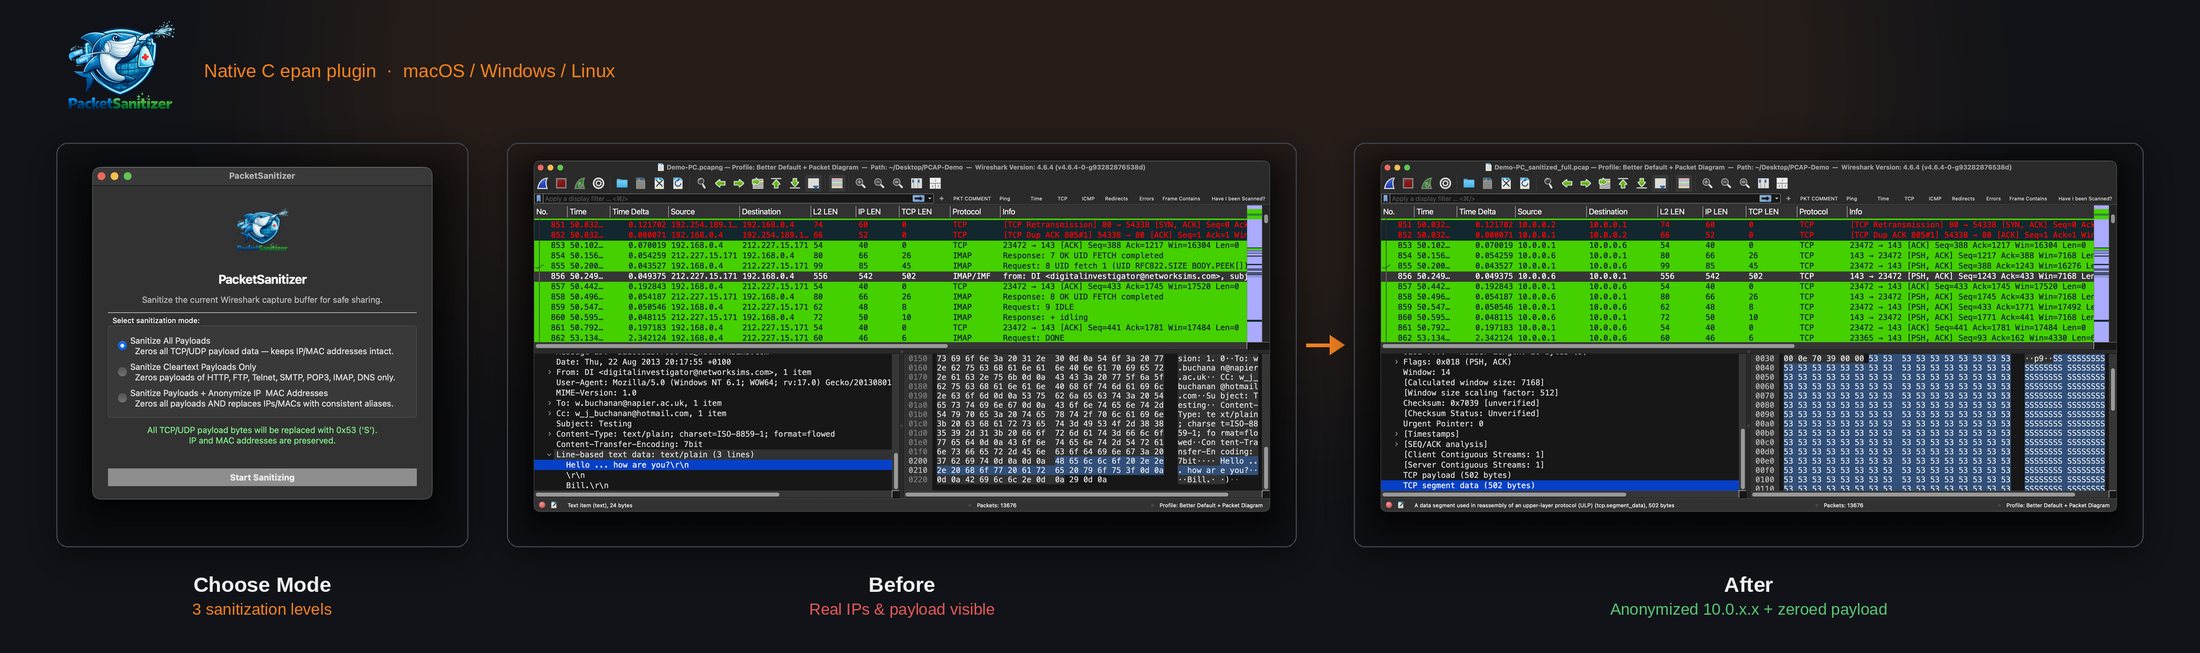Sort by Source column in Before window
The height and width of the screenshot is (653, 2200).
703,212
